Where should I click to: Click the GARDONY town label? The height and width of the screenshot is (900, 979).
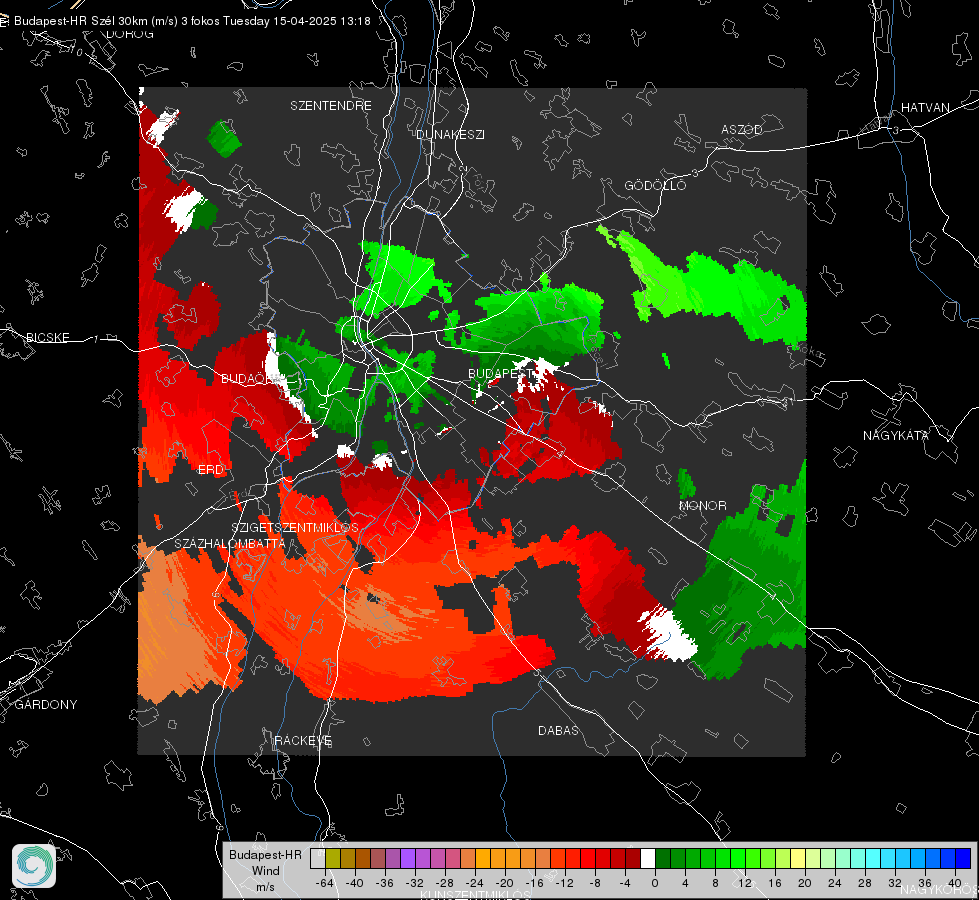[46, 705]
